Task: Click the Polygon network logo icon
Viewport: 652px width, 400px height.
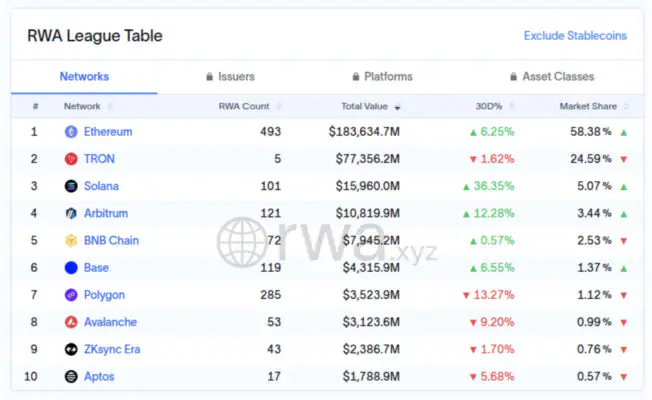Action: tap(71, 295)
